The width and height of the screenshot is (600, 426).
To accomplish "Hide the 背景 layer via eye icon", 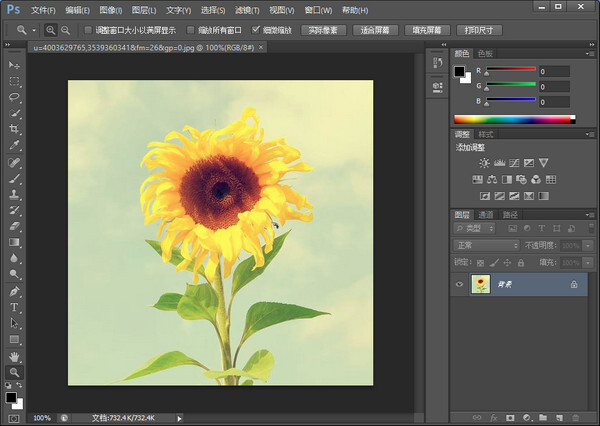I will [x=459, y=285].
